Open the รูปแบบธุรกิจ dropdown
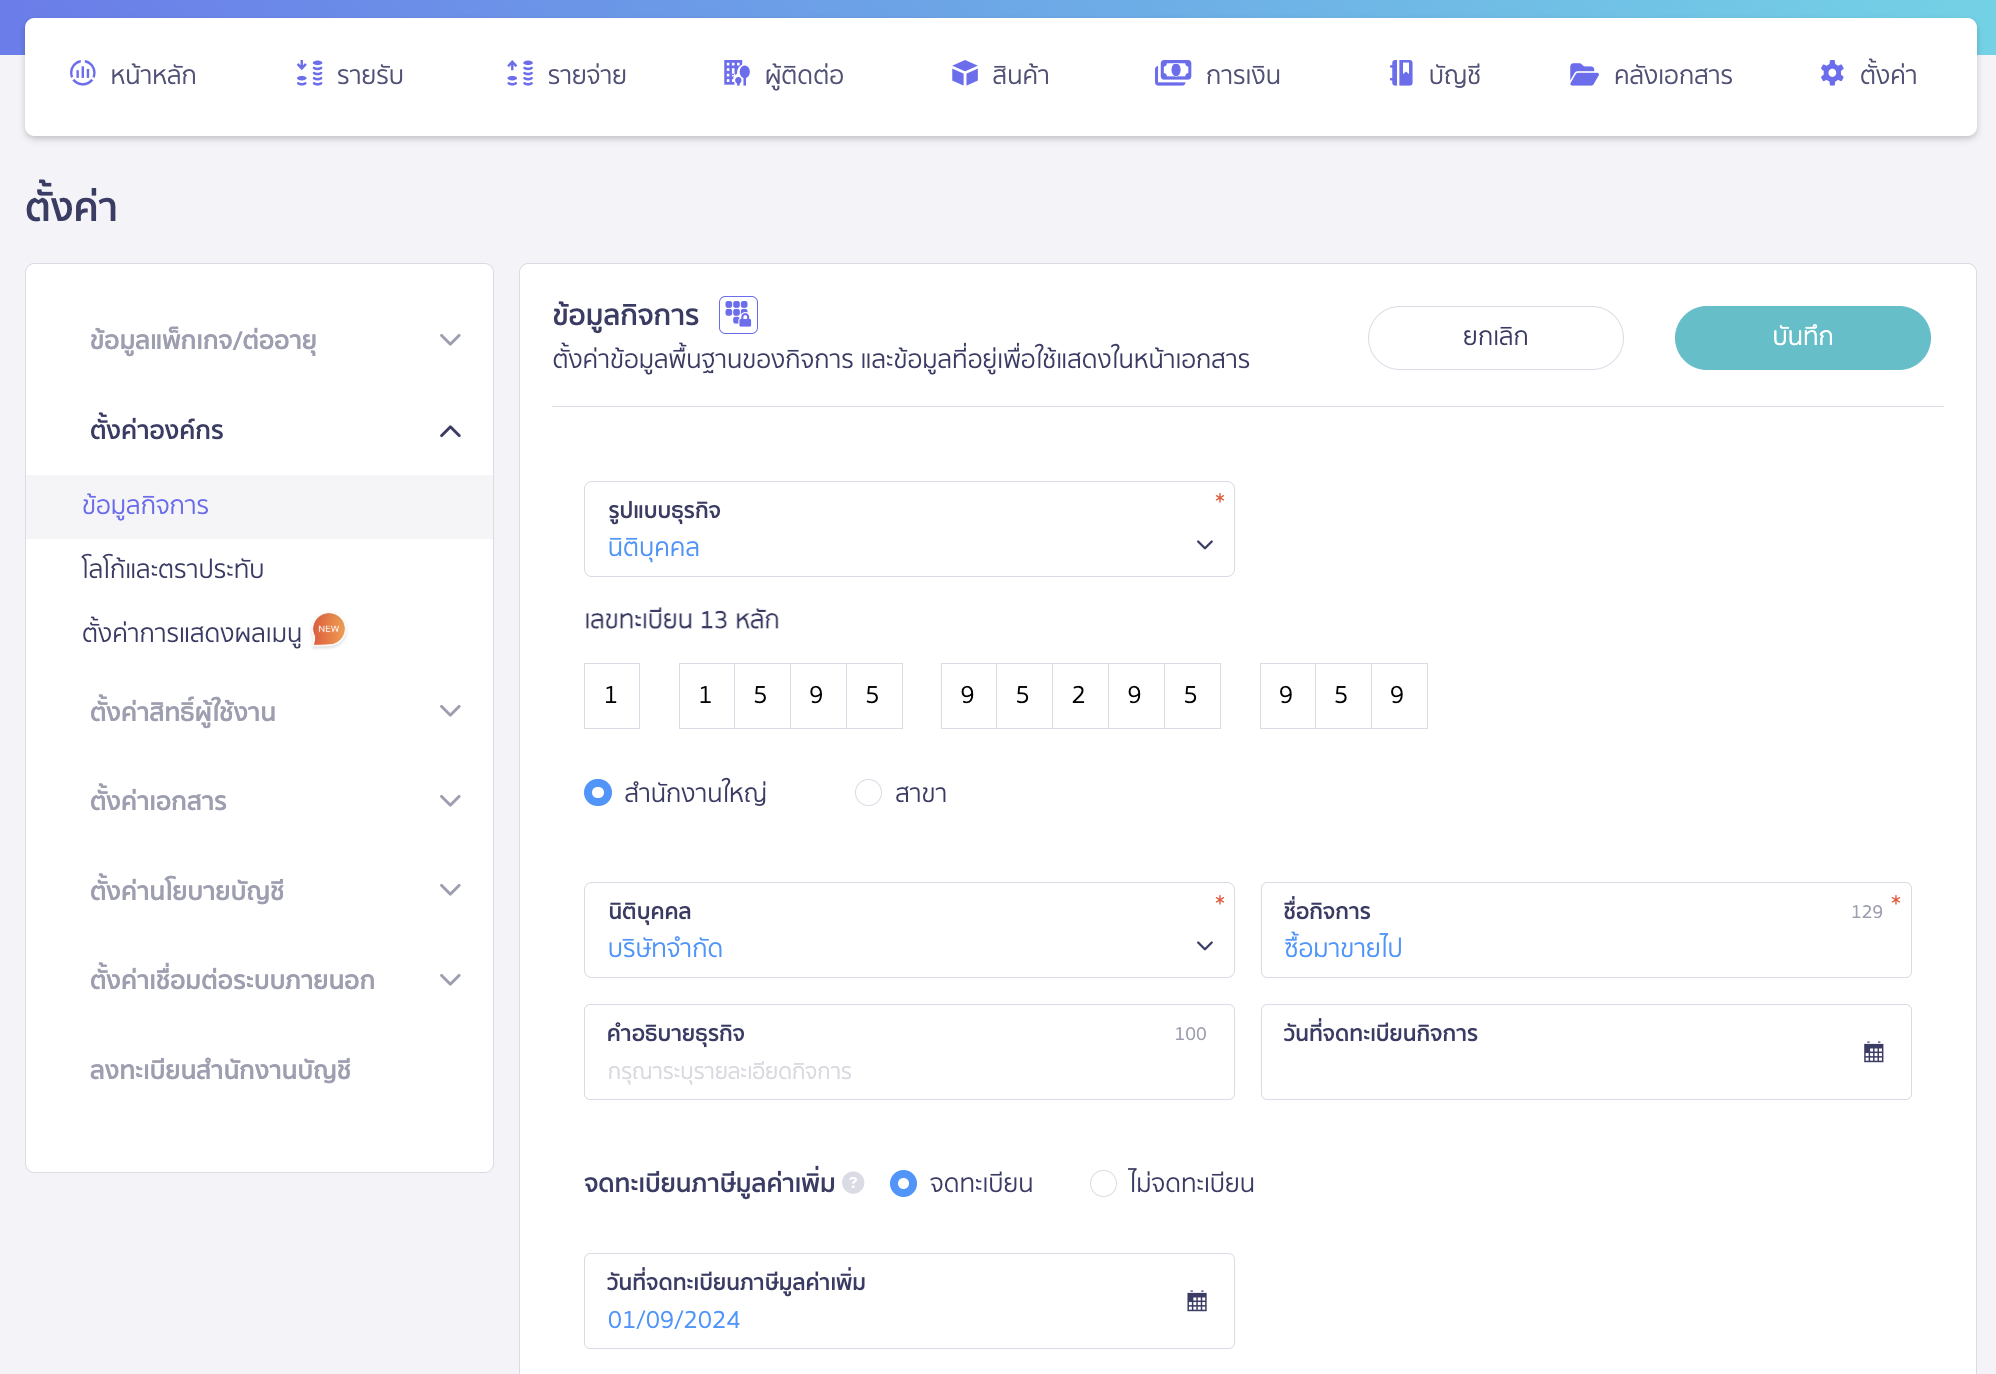The height and width of the screenshot is (1374, 1996). click(x=908, y=530)
